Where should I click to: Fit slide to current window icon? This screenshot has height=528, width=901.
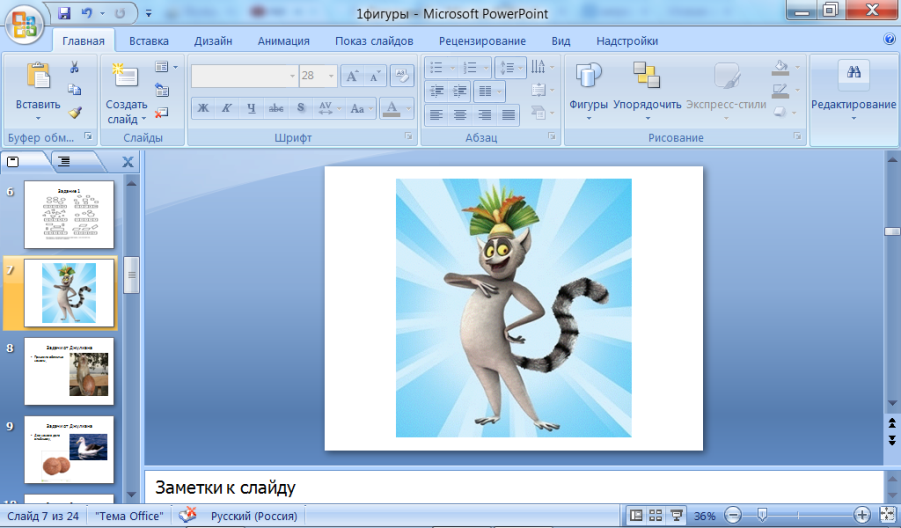[888, 515]
